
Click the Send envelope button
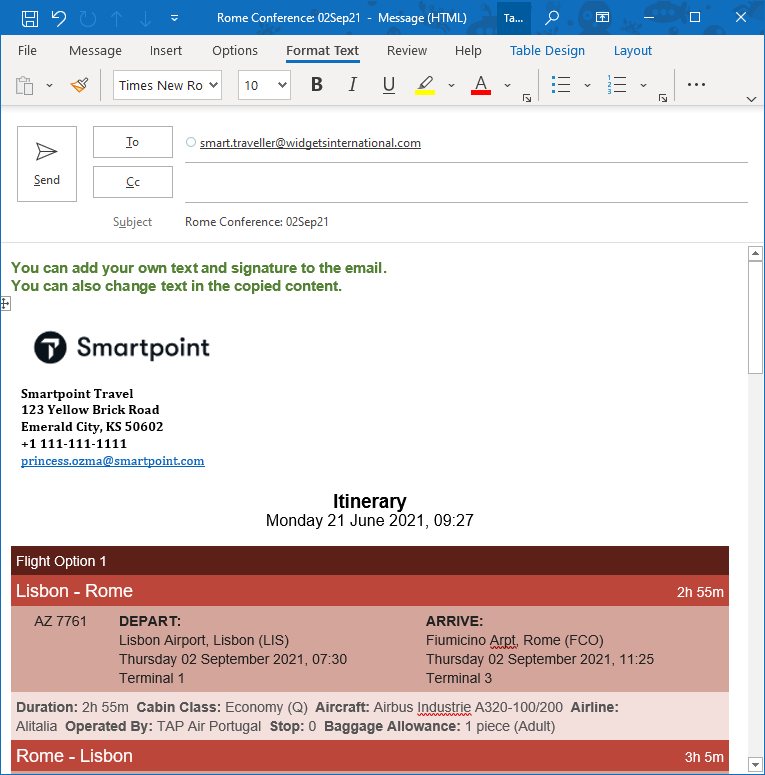[x=47, y=163]
